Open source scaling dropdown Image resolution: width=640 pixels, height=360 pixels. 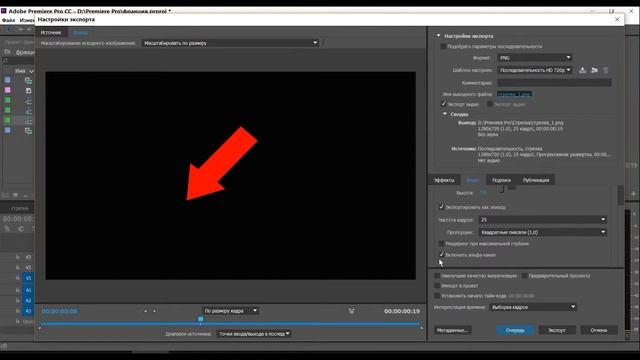tap(230, 43)
